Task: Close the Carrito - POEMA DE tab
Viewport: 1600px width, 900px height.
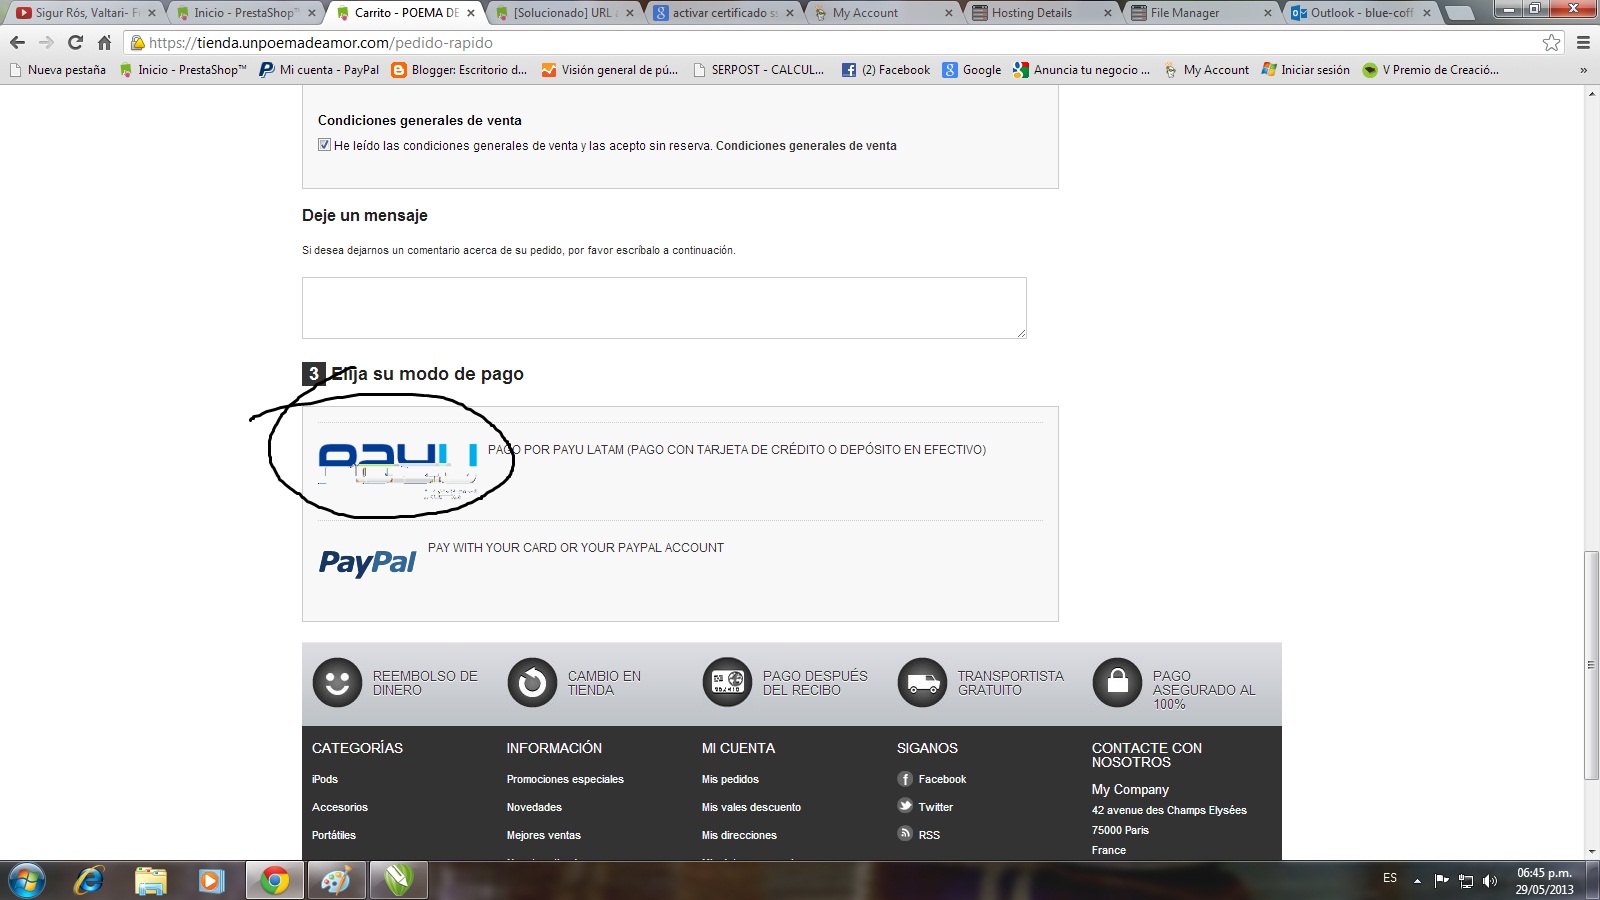Action: 471,13
